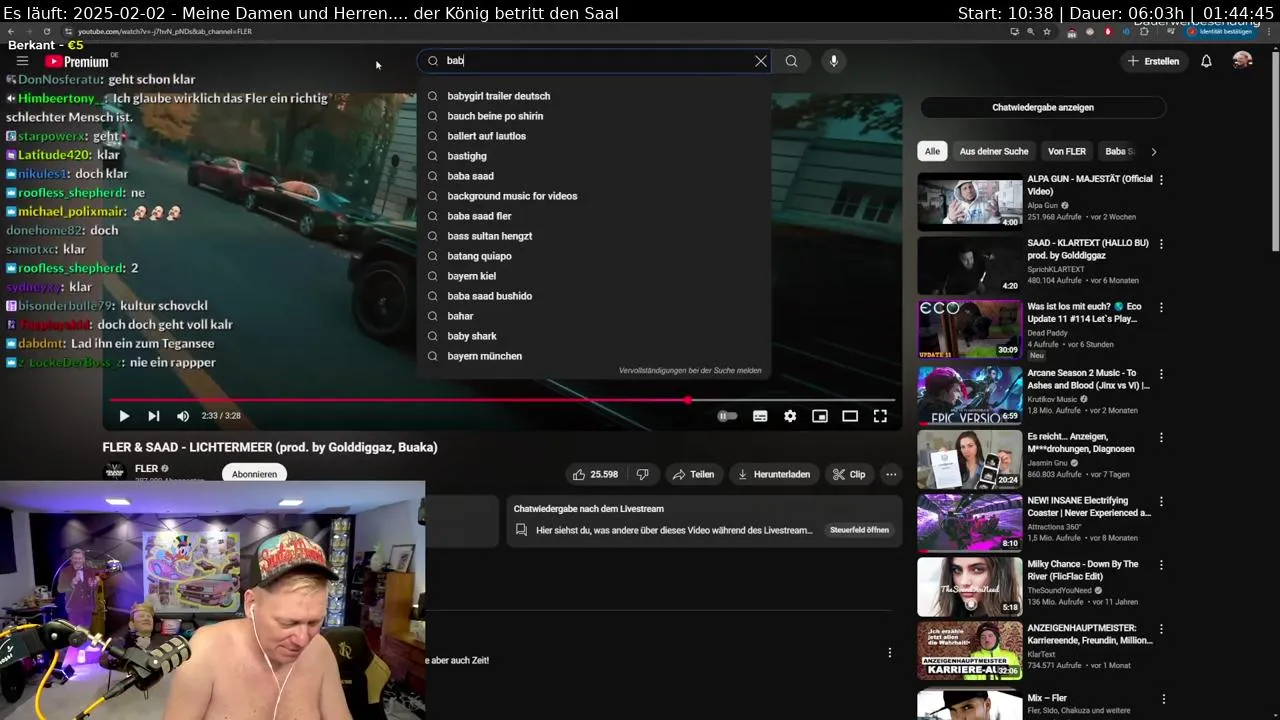Toggle subtitles in the player
This screenshot has width=1280, height=720.
coord(760,416)
